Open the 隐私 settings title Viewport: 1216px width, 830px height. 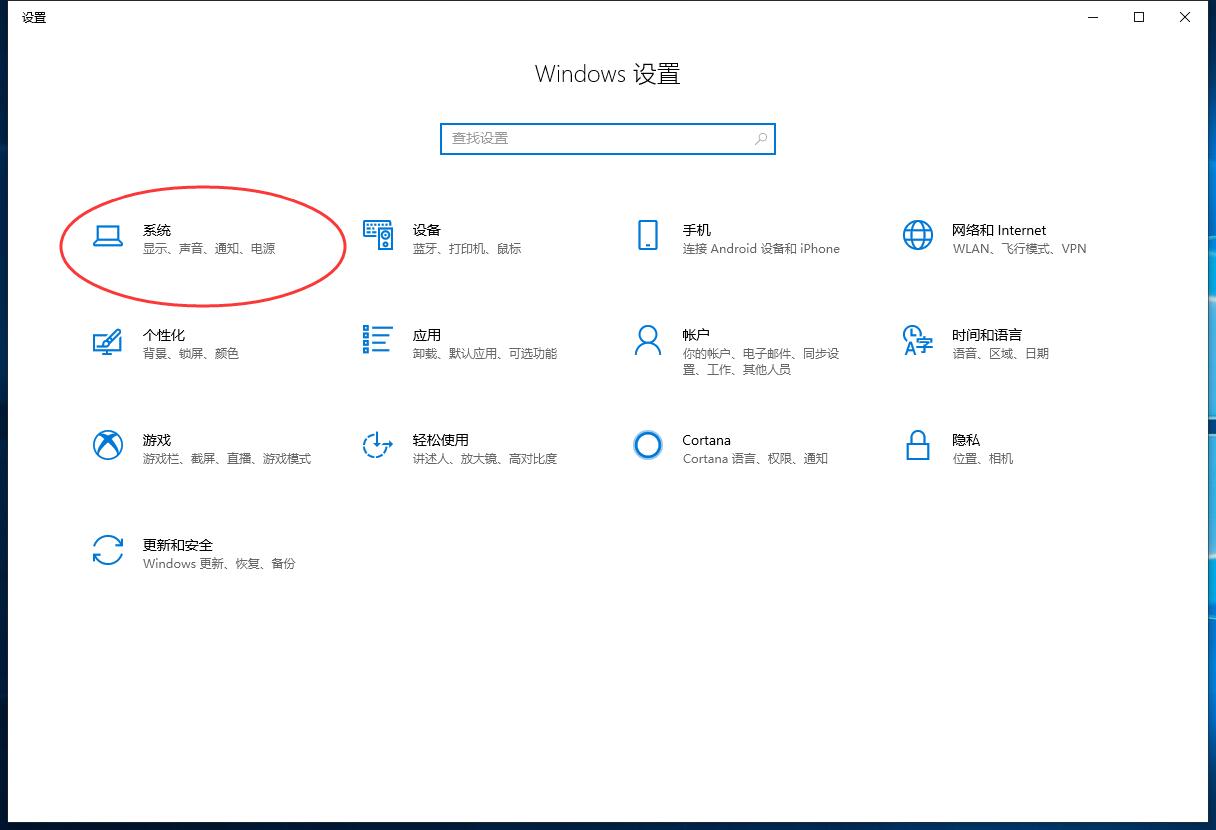[x=967, y=440]
